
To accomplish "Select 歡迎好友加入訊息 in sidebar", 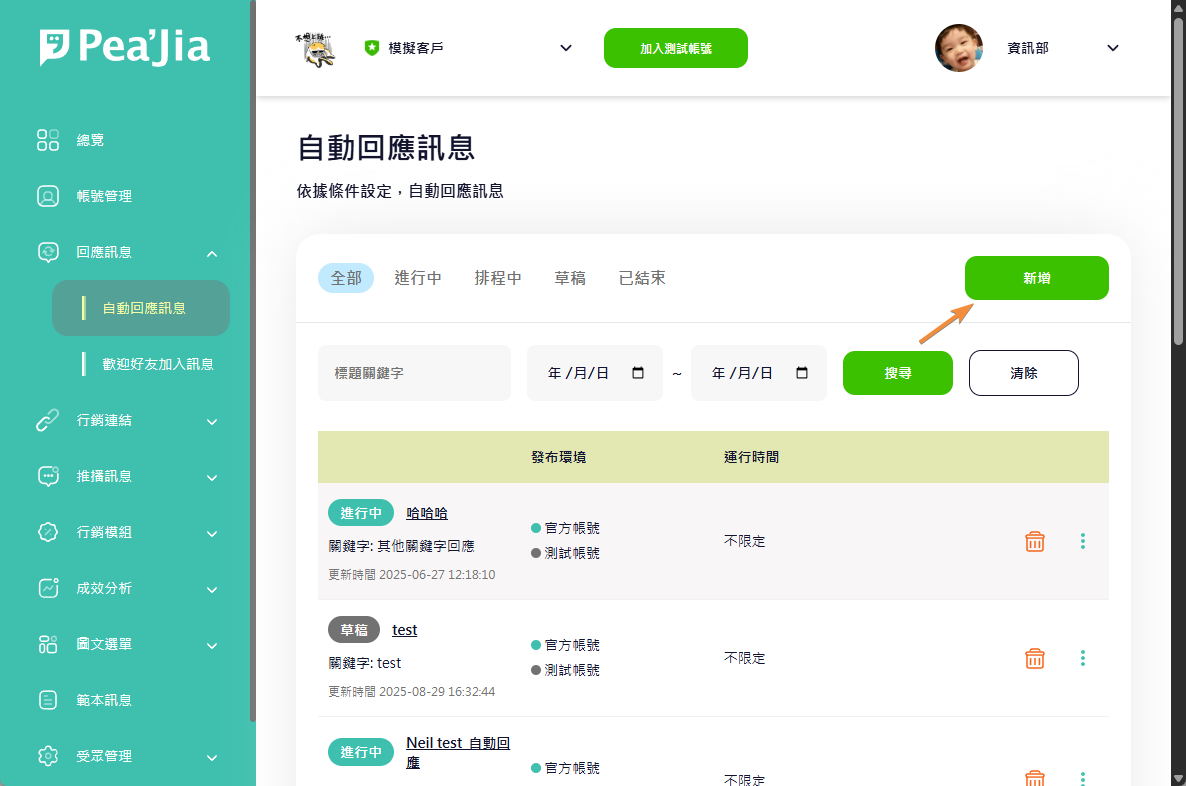I will [158, 364].
